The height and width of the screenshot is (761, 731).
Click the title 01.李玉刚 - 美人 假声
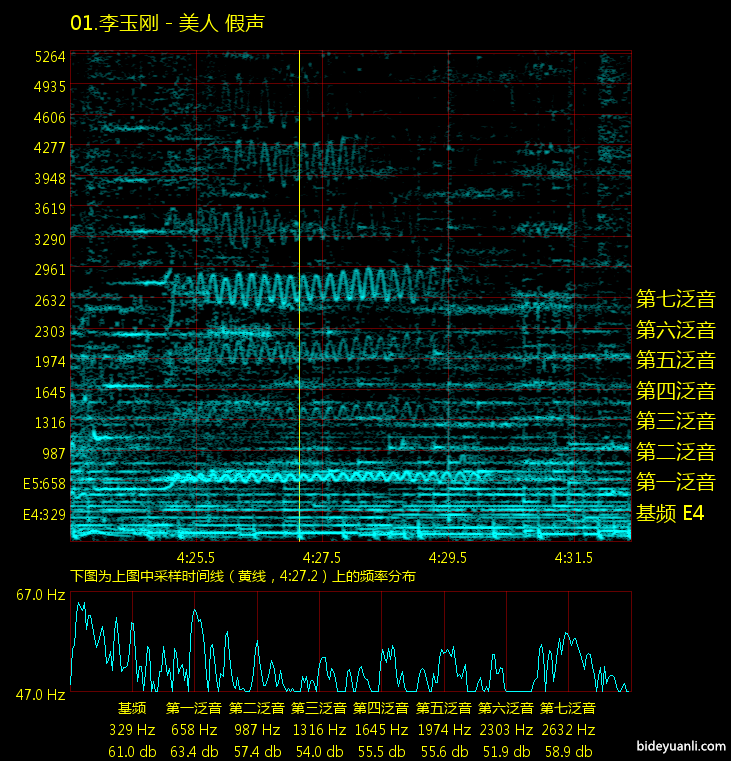(167, 22)
